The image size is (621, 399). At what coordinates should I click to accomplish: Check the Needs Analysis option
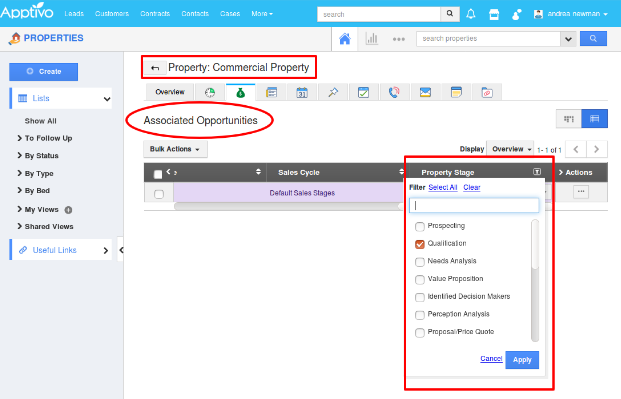point(419,262)
